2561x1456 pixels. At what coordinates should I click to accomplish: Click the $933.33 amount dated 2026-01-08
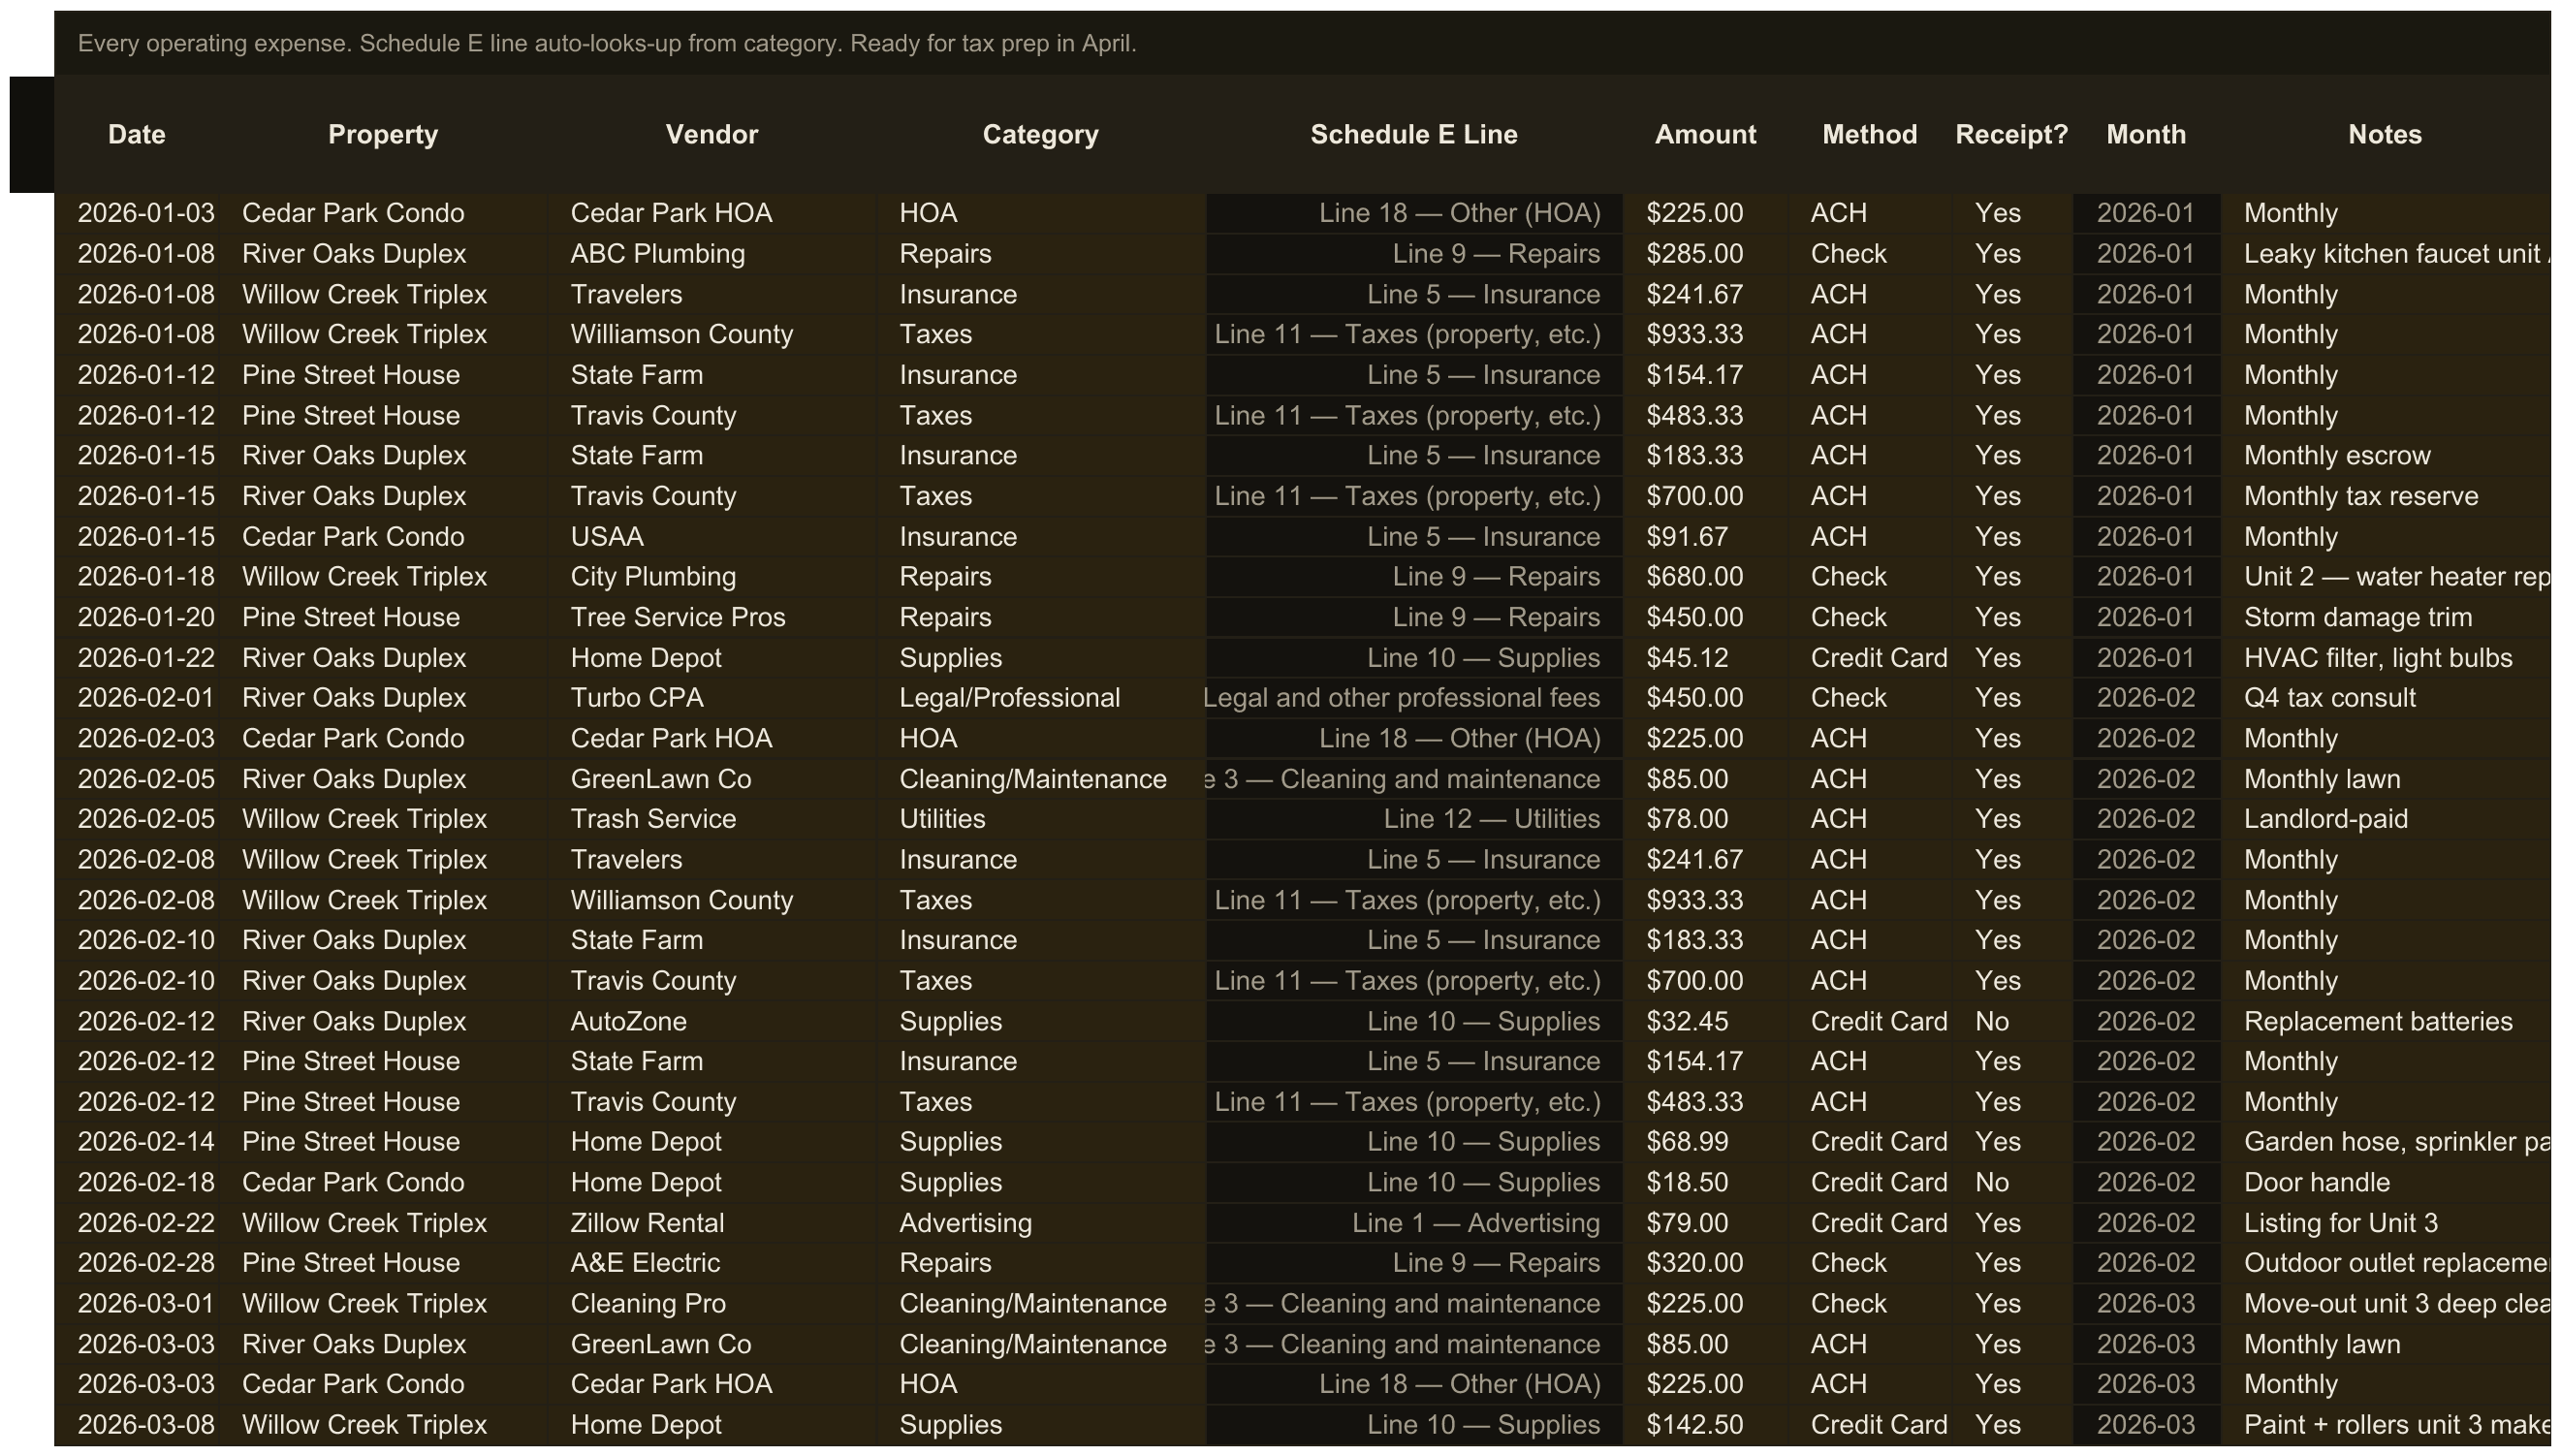point(1705,334)
